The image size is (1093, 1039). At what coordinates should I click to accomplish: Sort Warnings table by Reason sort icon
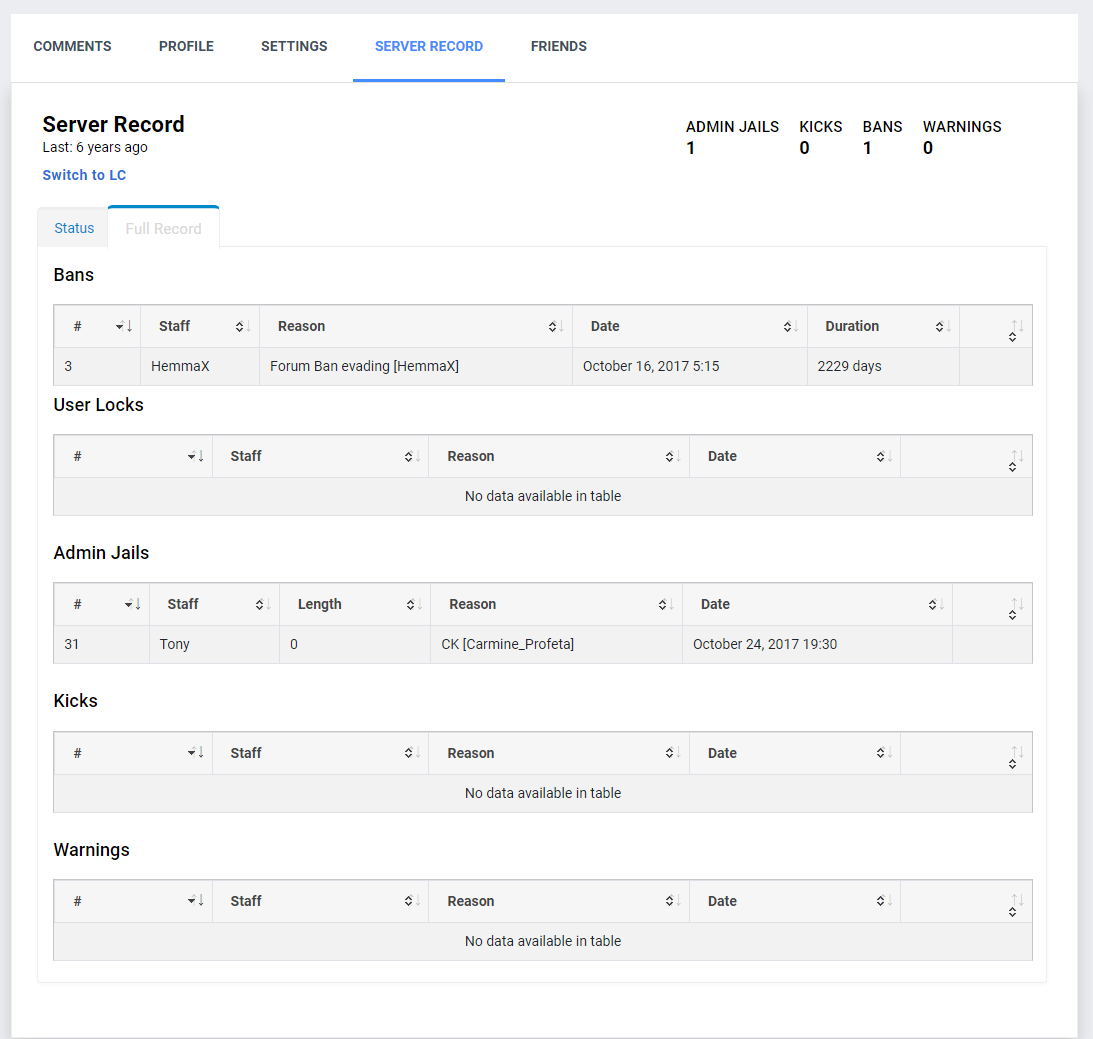pos(673,900)
